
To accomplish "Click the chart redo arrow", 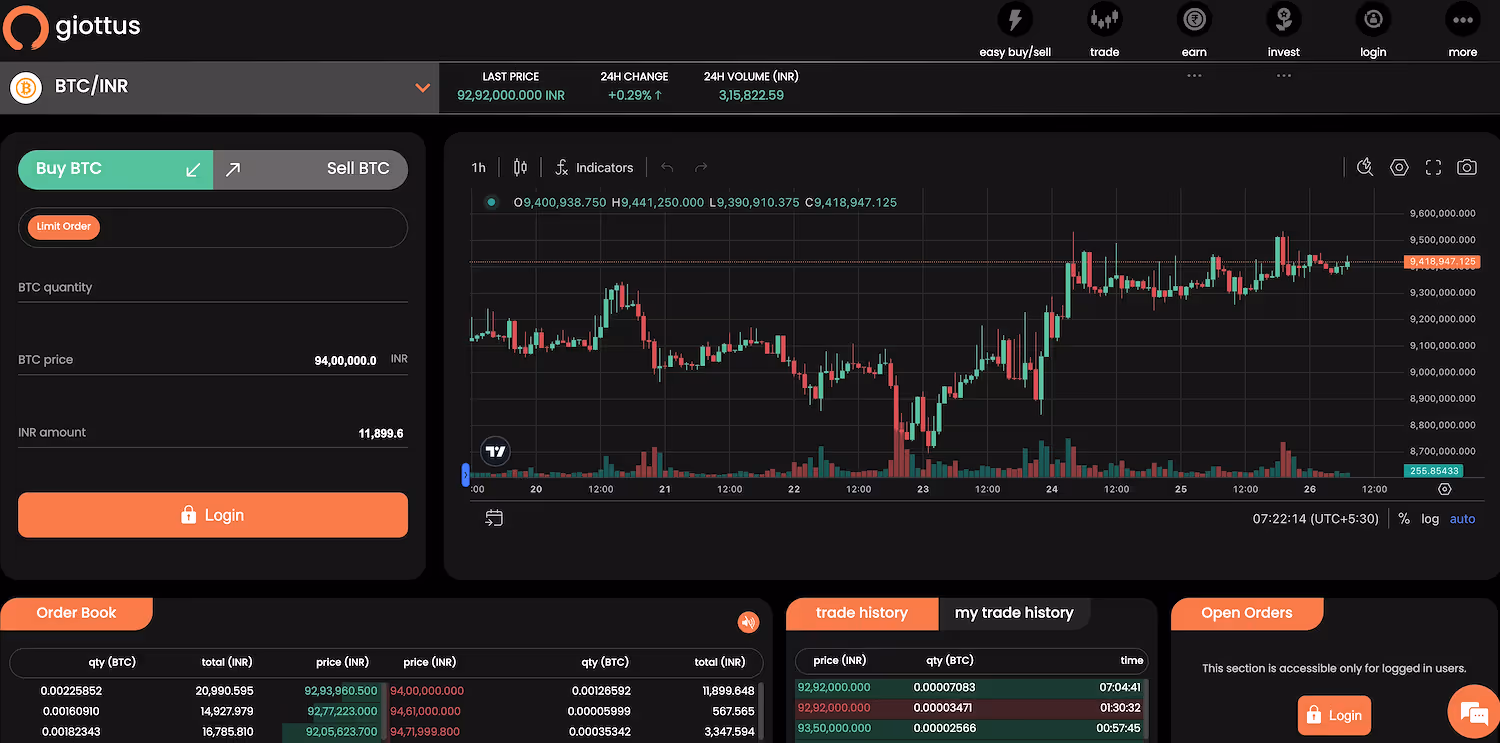I will (x=701, y=167).
